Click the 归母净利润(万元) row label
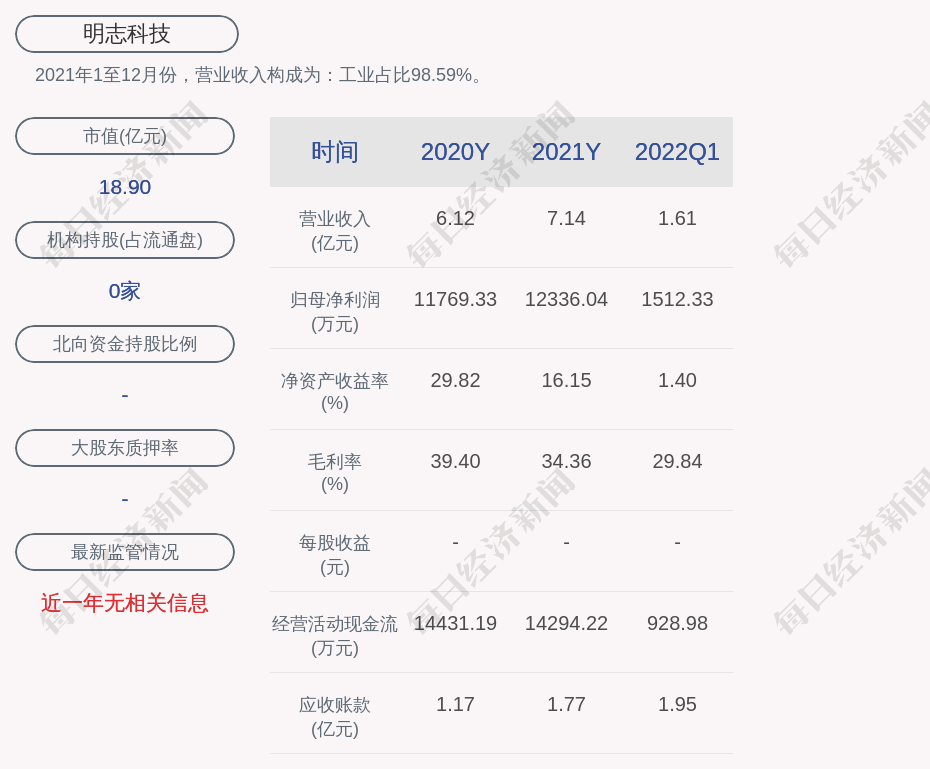This screenshot has width=930, height=769. coord(335,312)
